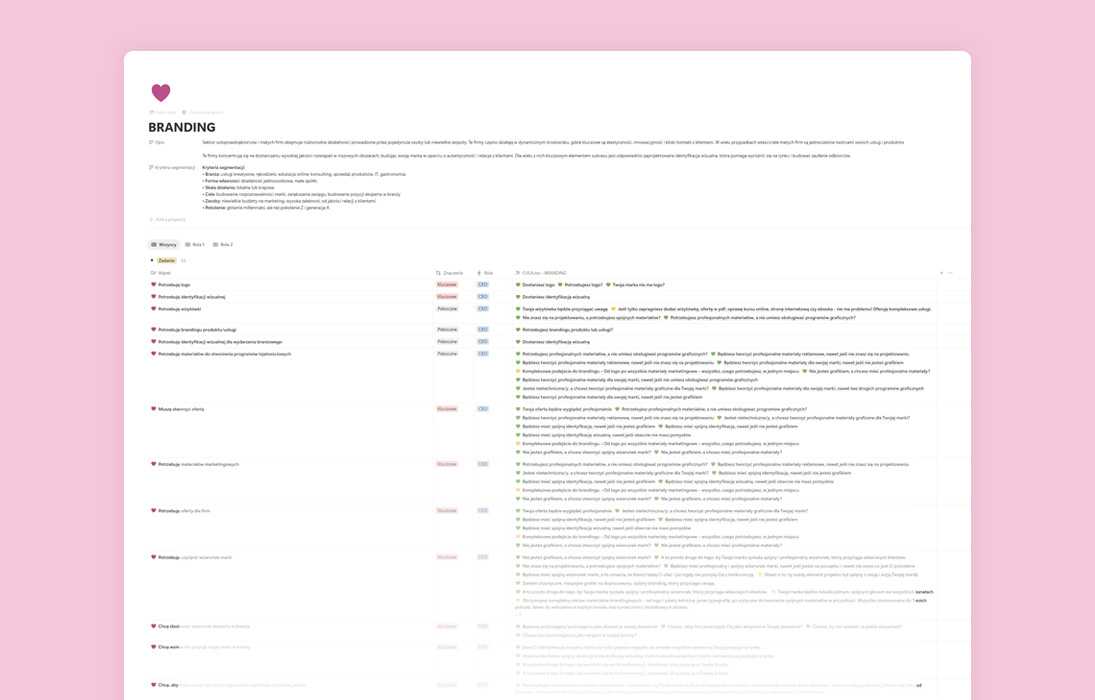Image resolution: width=1095 pixels, height=700 pixels.
Task: Click CEO tag in Potrzebuję materiałów marketingowych row
Action: coord(483,465)
